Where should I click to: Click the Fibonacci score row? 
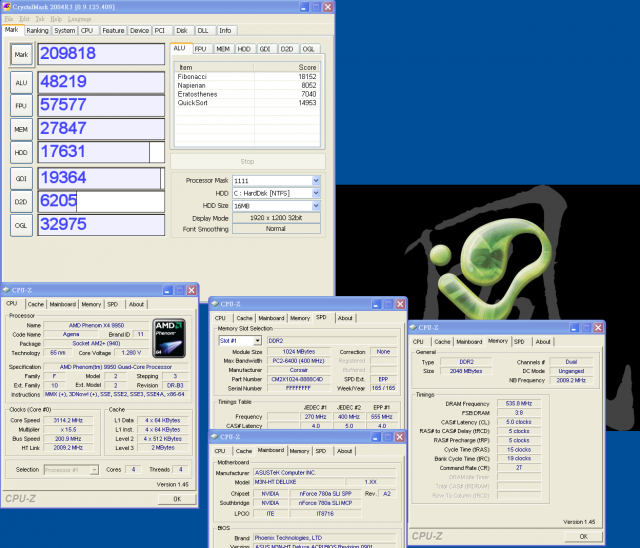pyautogui.click(x=247, y=77)
